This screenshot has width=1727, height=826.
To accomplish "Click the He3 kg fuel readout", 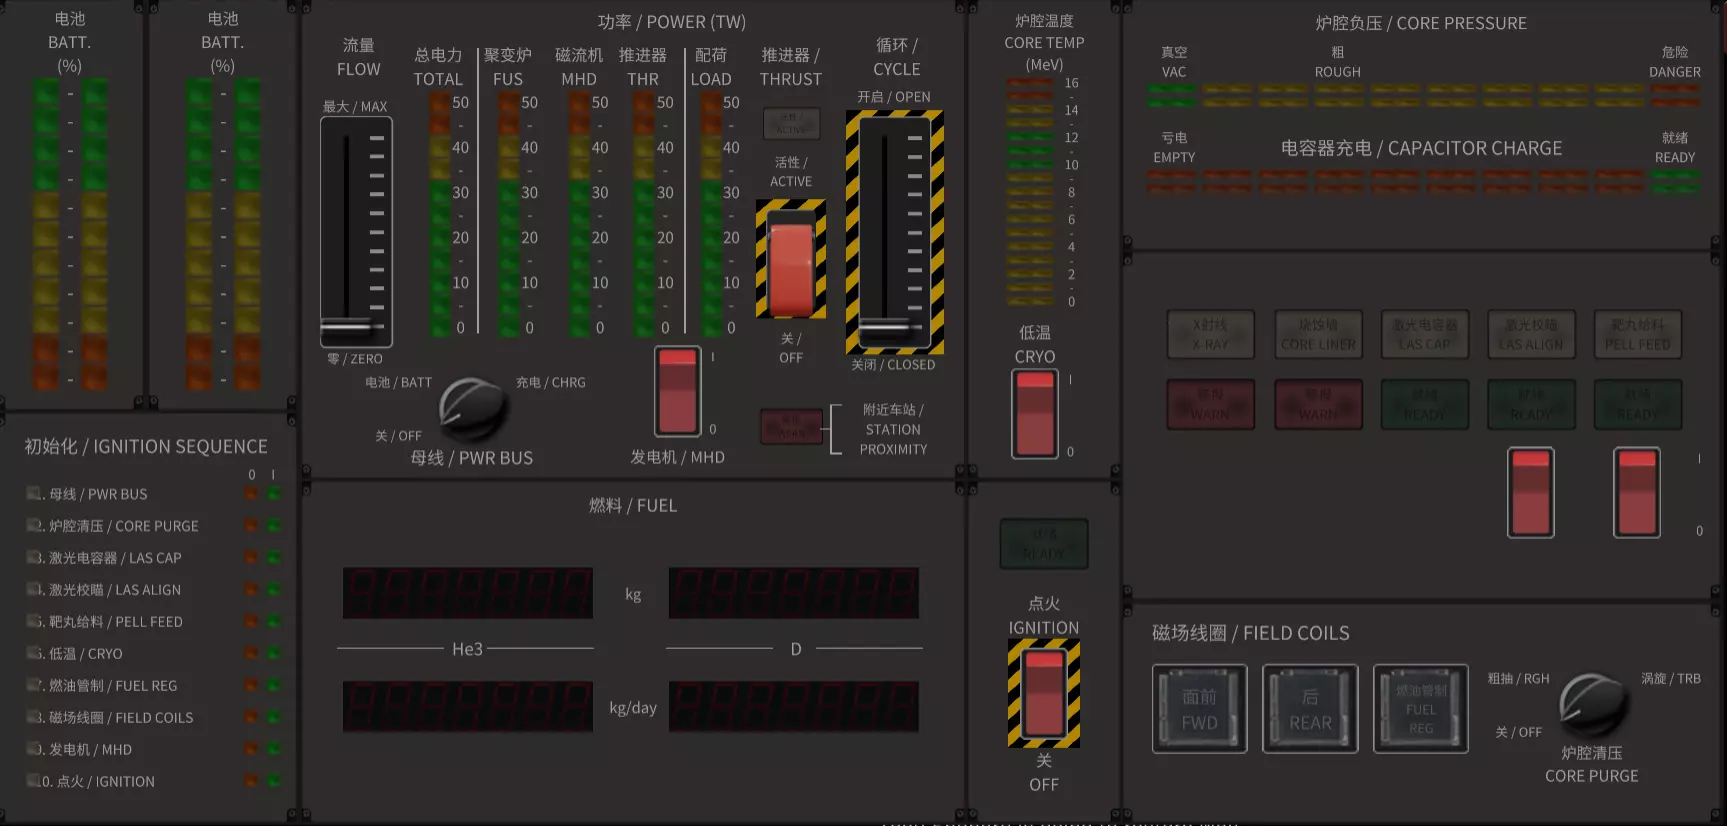I will (468, 594).
